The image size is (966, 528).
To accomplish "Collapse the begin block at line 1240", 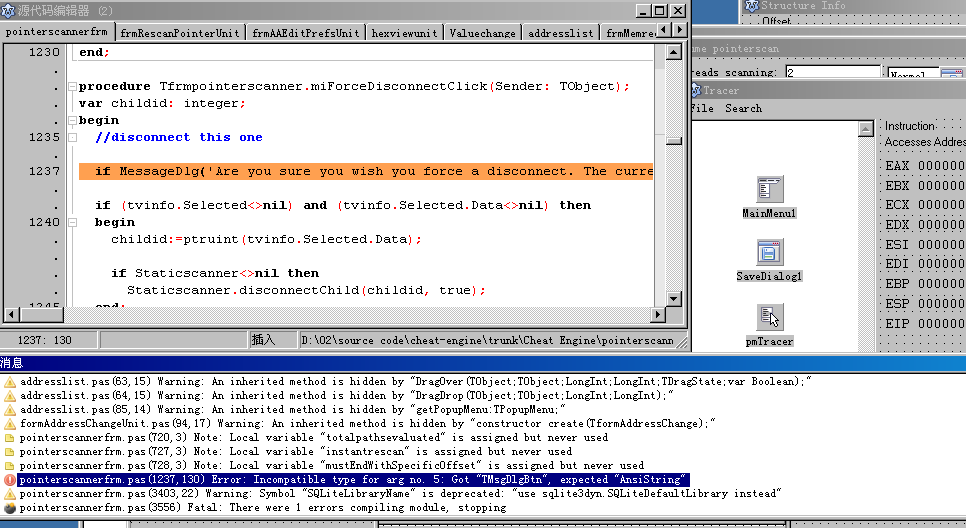I will pos(72,222).
